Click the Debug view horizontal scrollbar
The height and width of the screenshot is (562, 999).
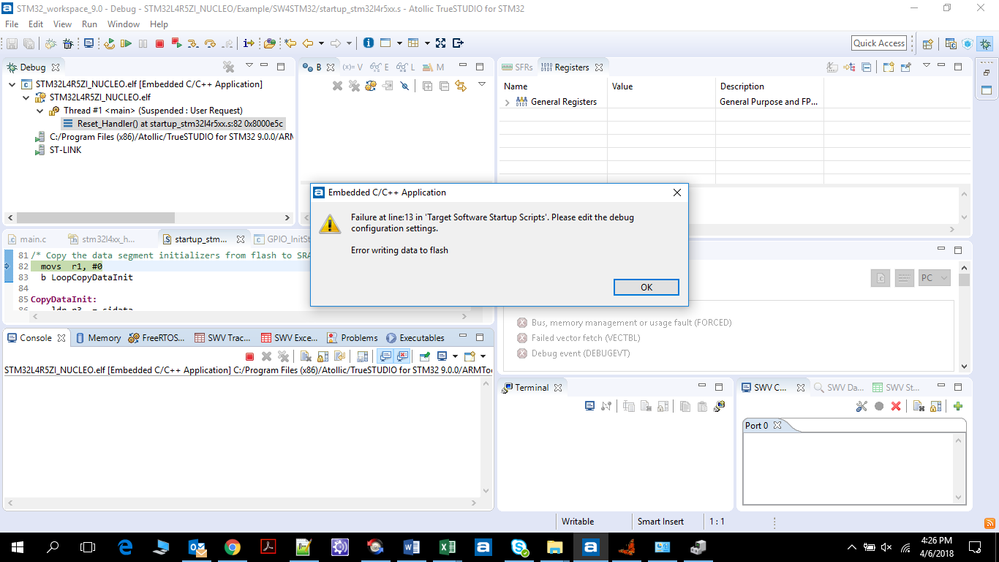[x=148, y=218]
